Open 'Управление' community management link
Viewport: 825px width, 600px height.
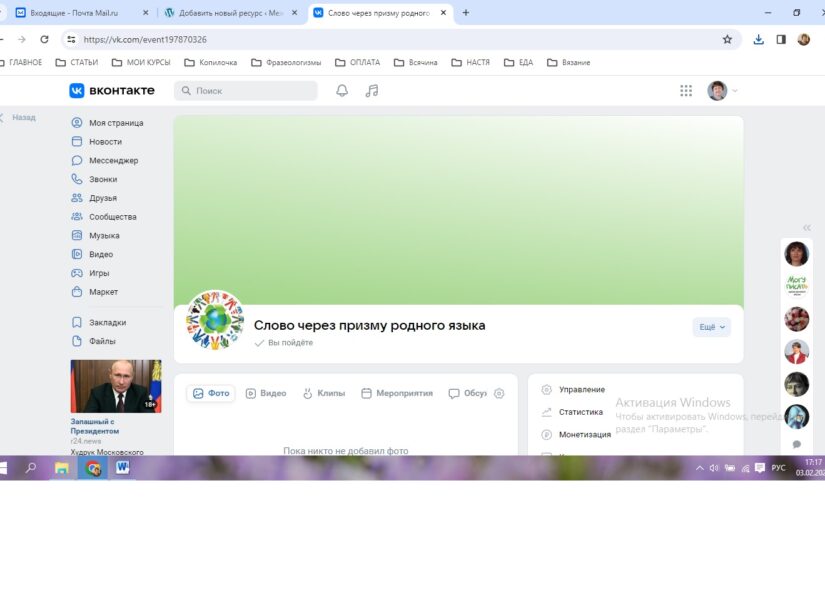tap(581, 390)
